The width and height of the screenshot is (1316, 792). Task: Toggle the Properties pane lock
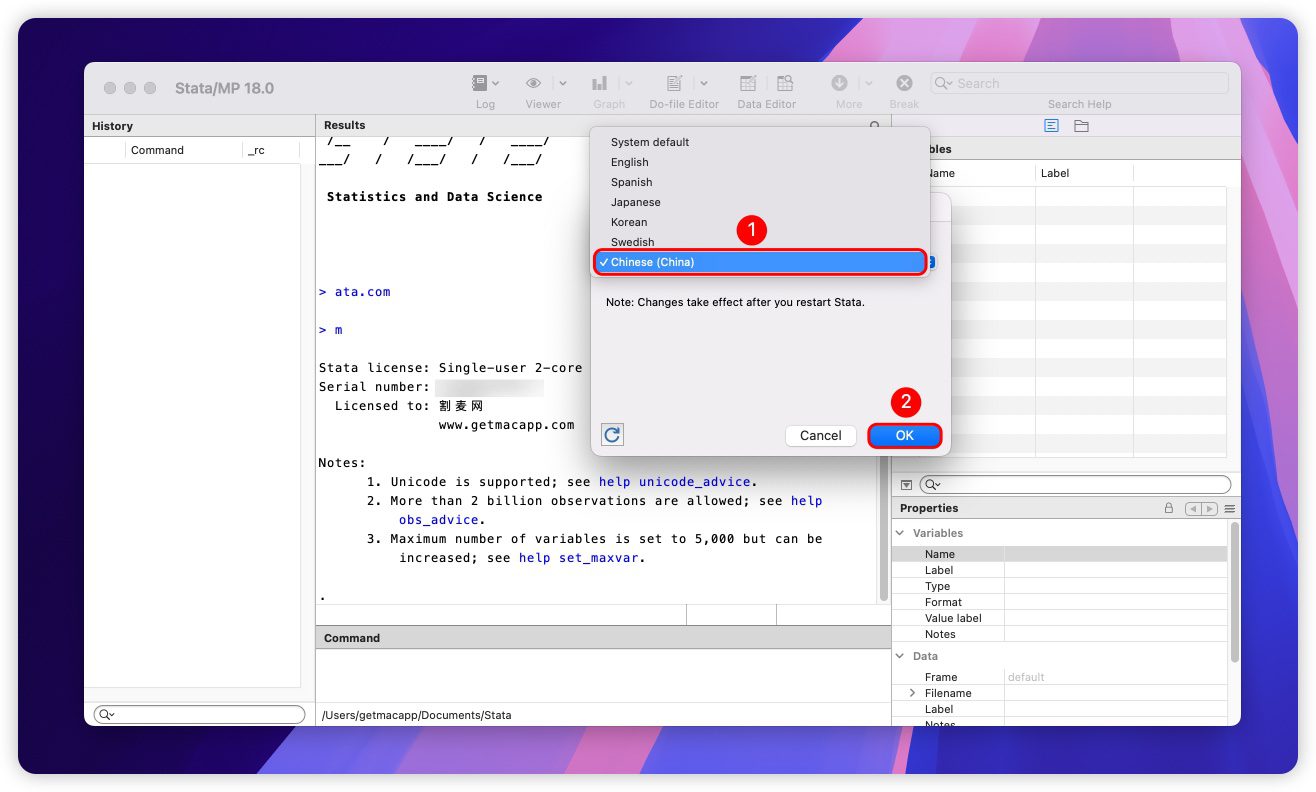coord(1168,509)
